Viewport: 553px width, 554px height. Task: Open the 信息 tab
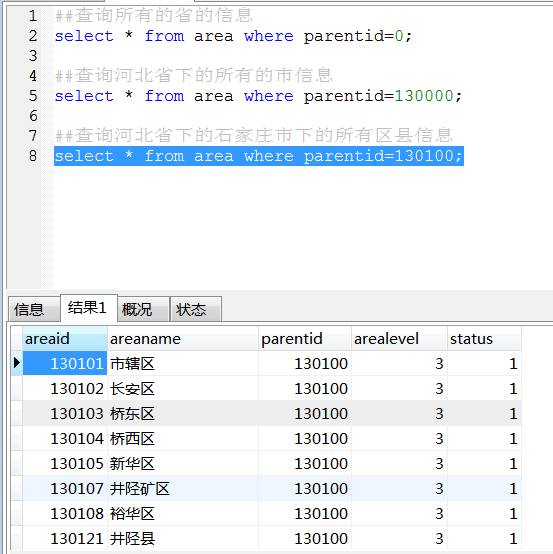[x=34, y=310]
